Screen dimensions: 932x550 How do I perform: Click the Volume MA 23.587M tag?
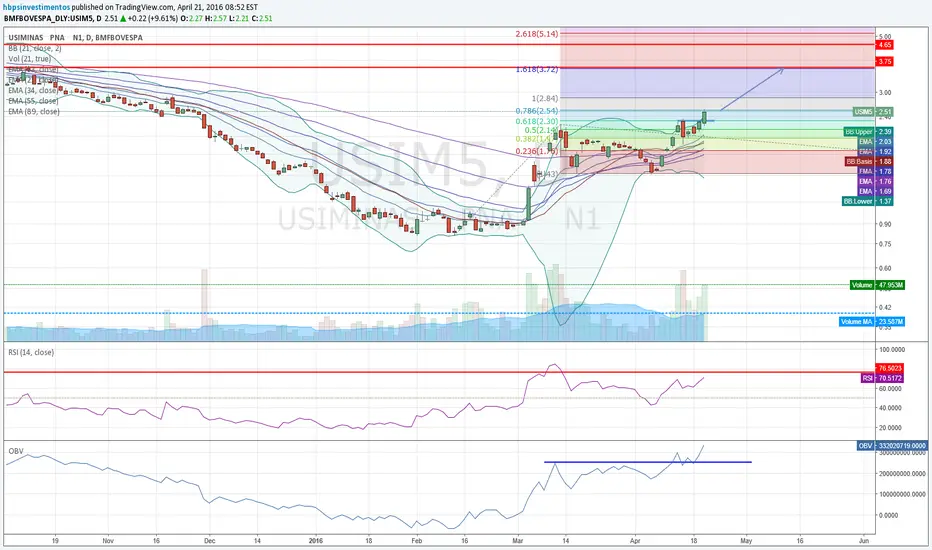click(872, 322)
